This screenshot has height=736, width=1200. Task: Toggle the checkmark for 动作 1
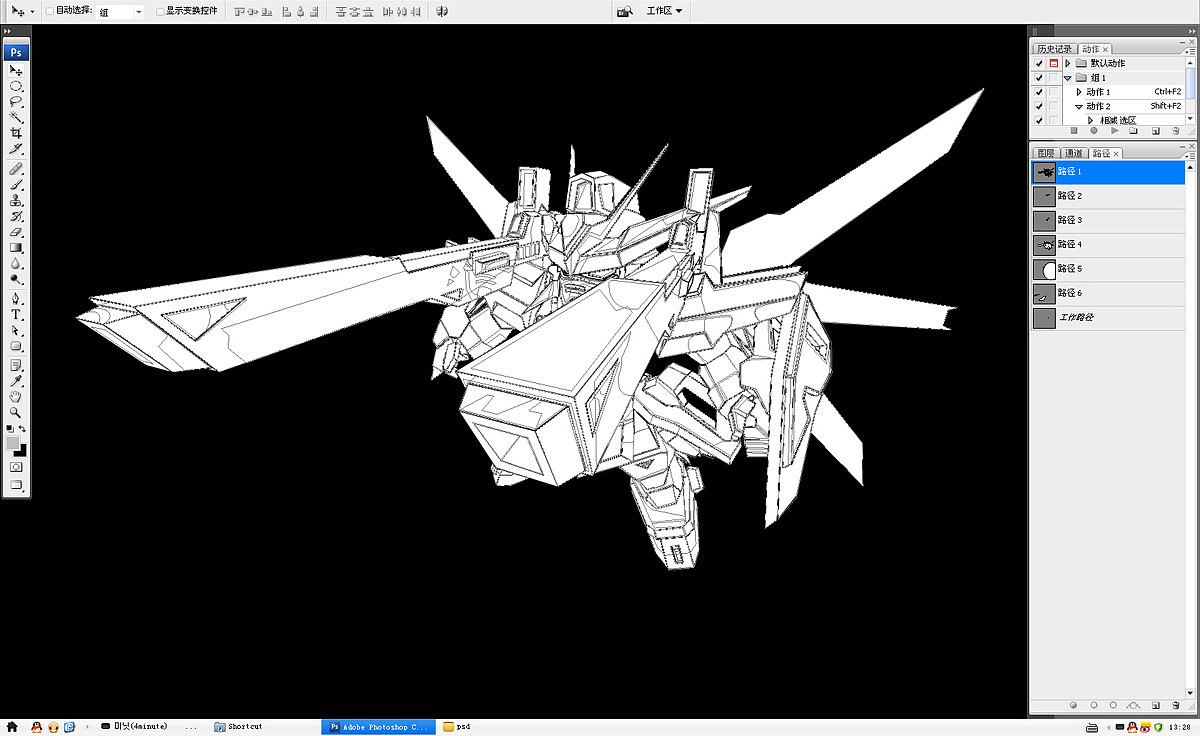click(x=1040, y=92)
